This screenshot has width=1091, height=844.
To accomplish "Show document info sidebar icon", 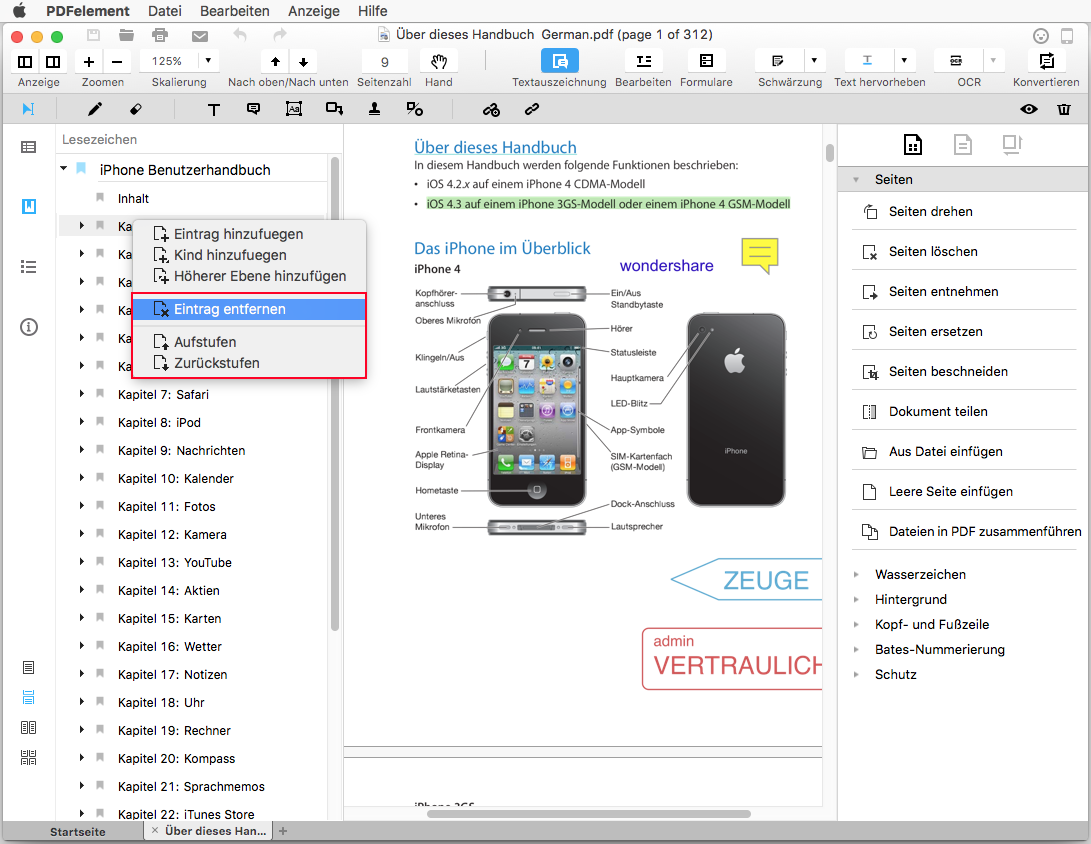I will pyautogui.click(x=29, y=327).
